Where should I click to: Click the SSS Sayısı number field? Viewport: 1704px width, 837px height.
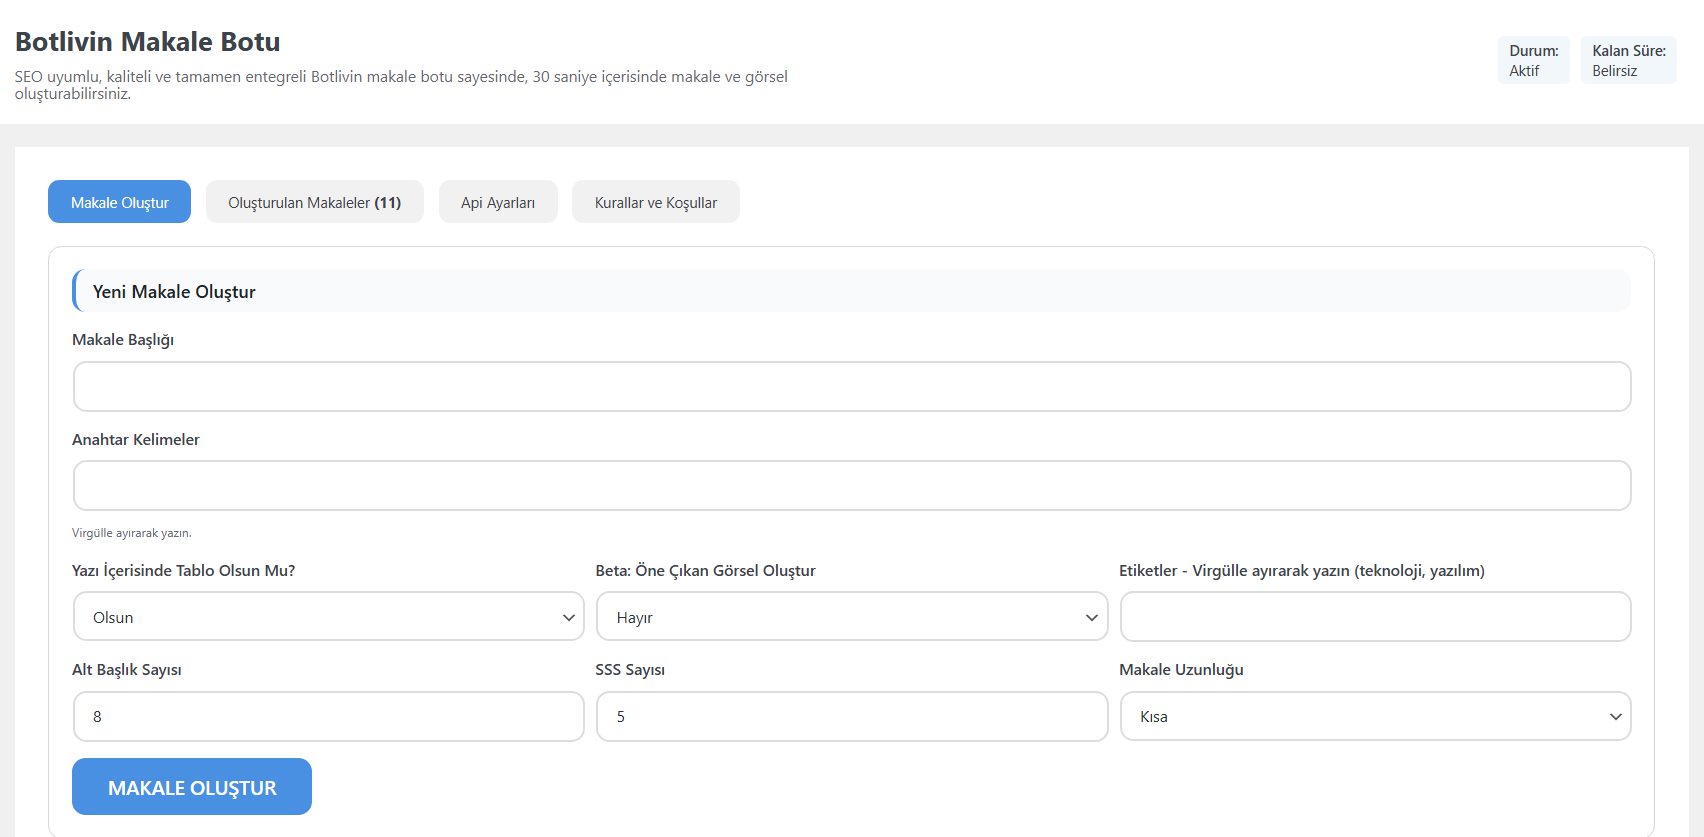click(x=852, y=716)
